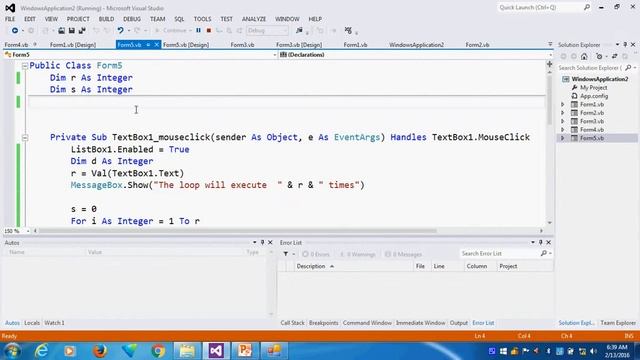Stop debugging with the red square

coord(209,31)
